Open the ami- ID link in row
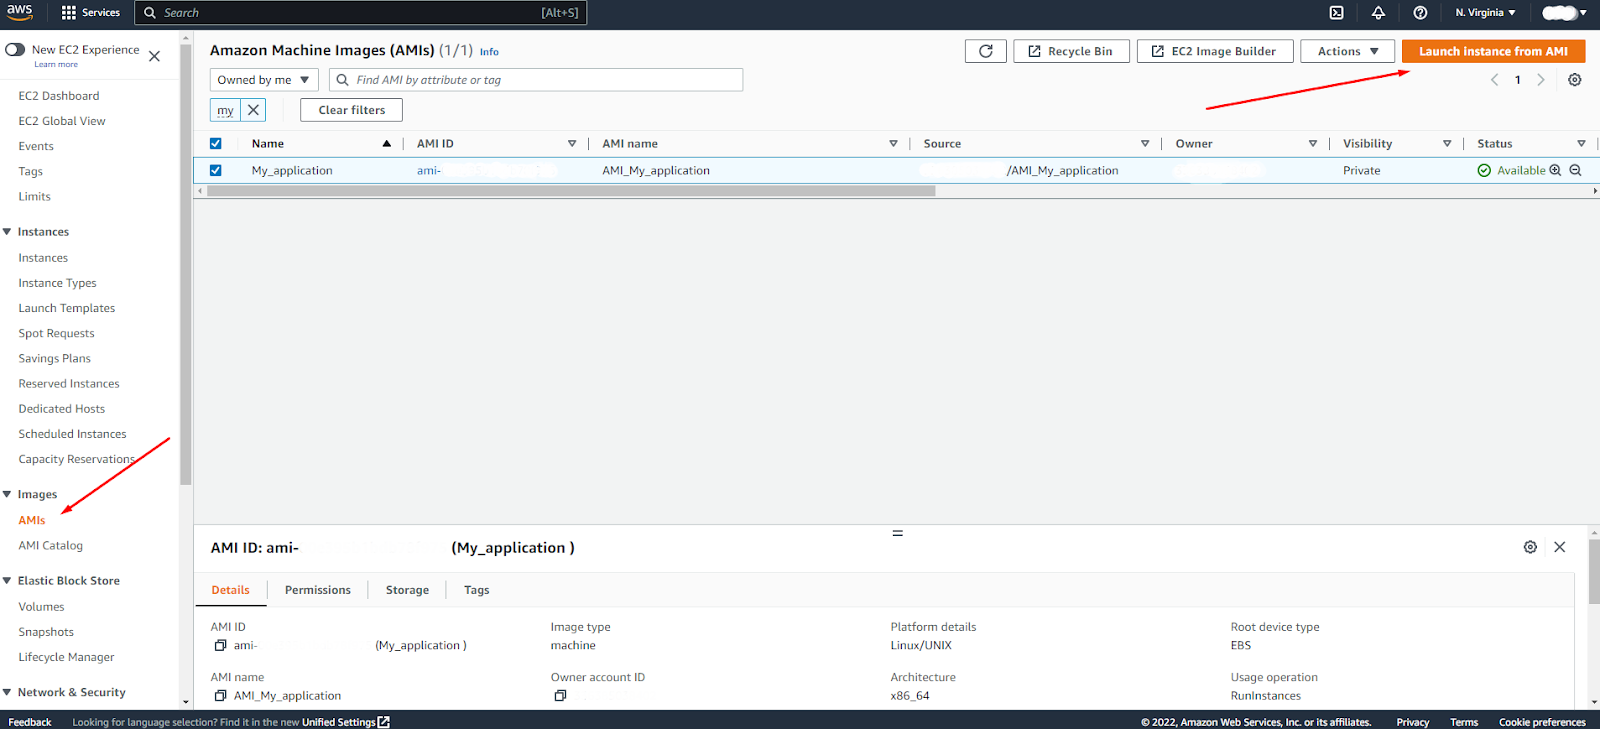The width and height of the screenshot is (1600, 729). [429, 170]
